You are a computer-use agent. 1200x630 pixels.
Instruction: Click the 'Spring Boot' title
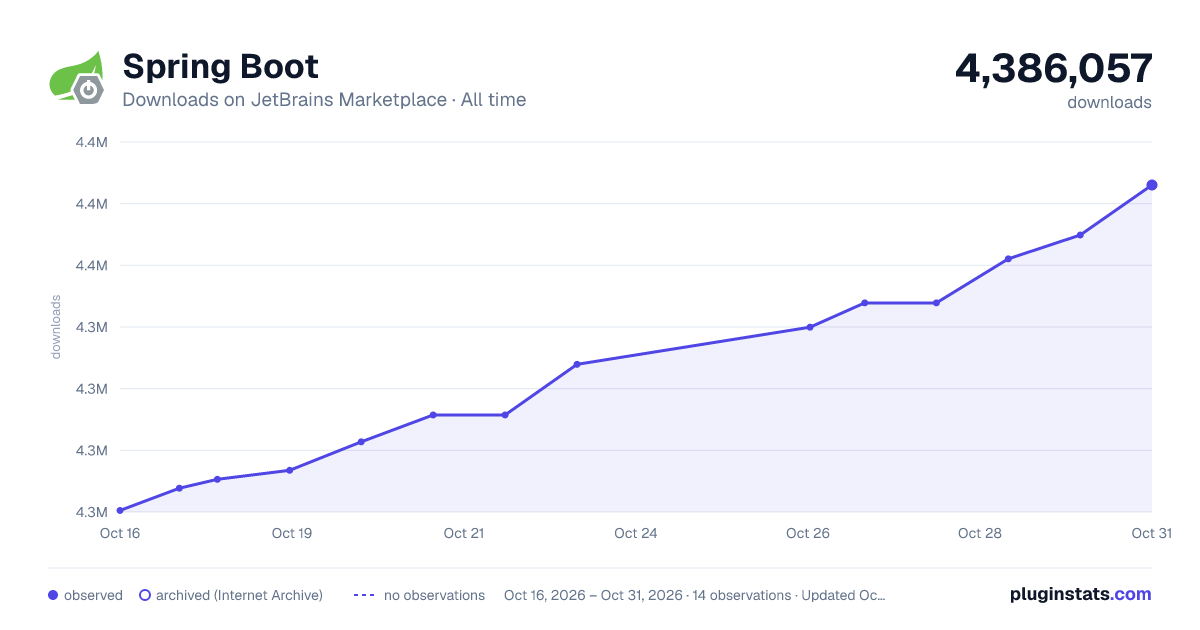click(x=220, y=67)
